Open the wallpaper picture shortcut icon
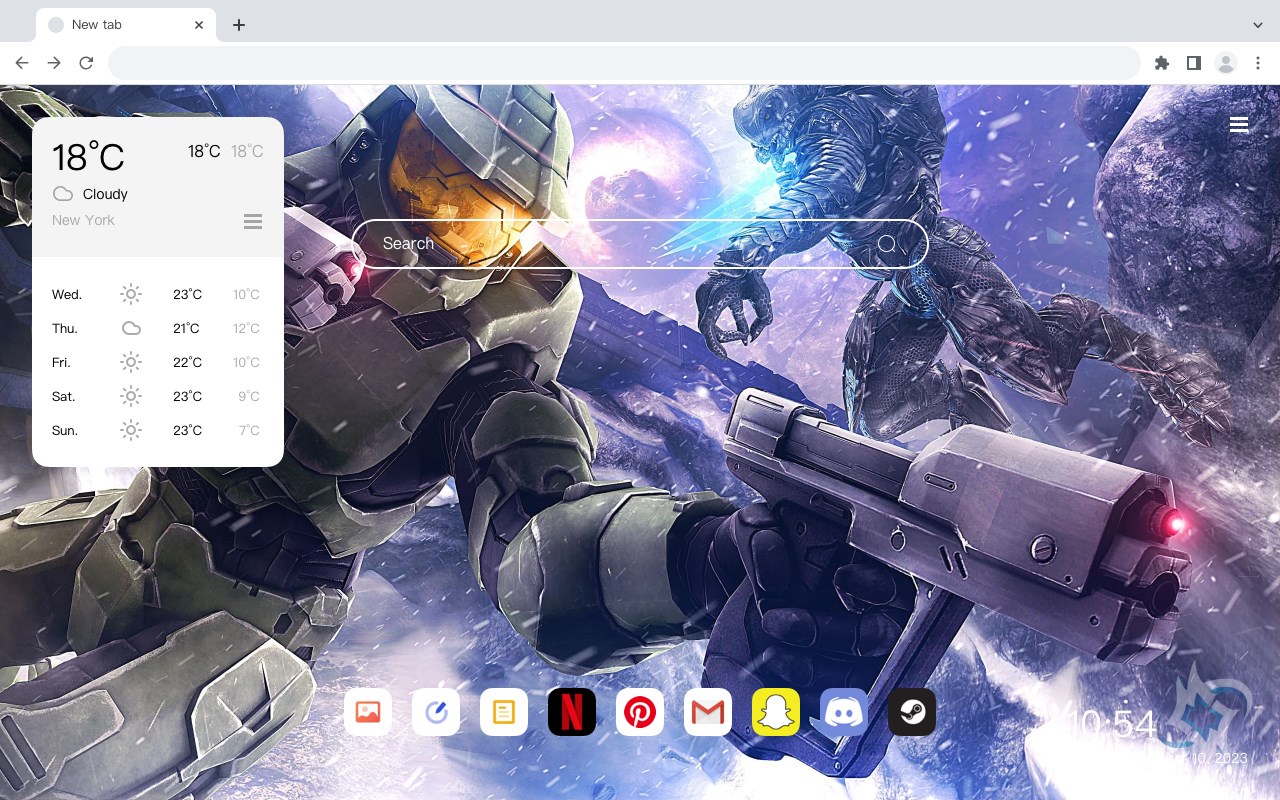The image size is (1280, 800). (368, 712)
